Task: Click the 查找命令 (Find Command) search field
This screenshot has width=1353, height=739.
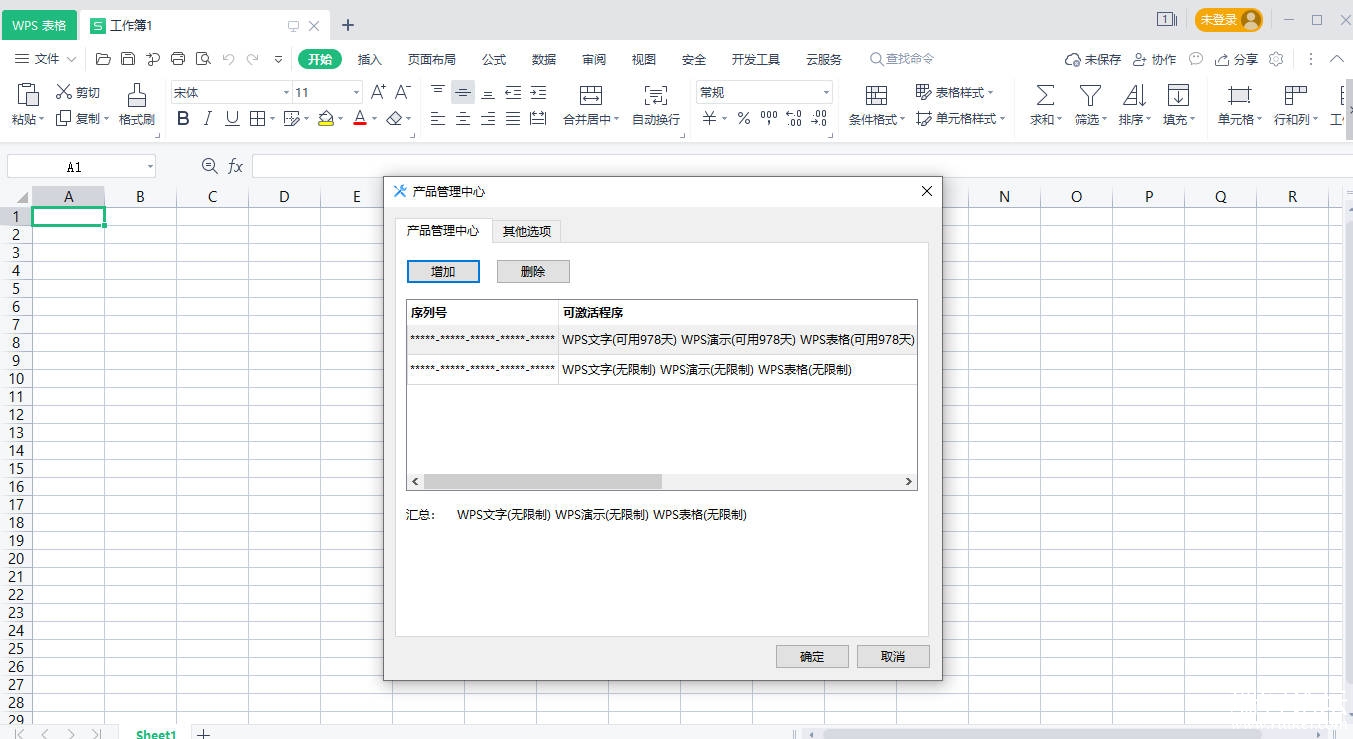Action: [x=902, y=59]
